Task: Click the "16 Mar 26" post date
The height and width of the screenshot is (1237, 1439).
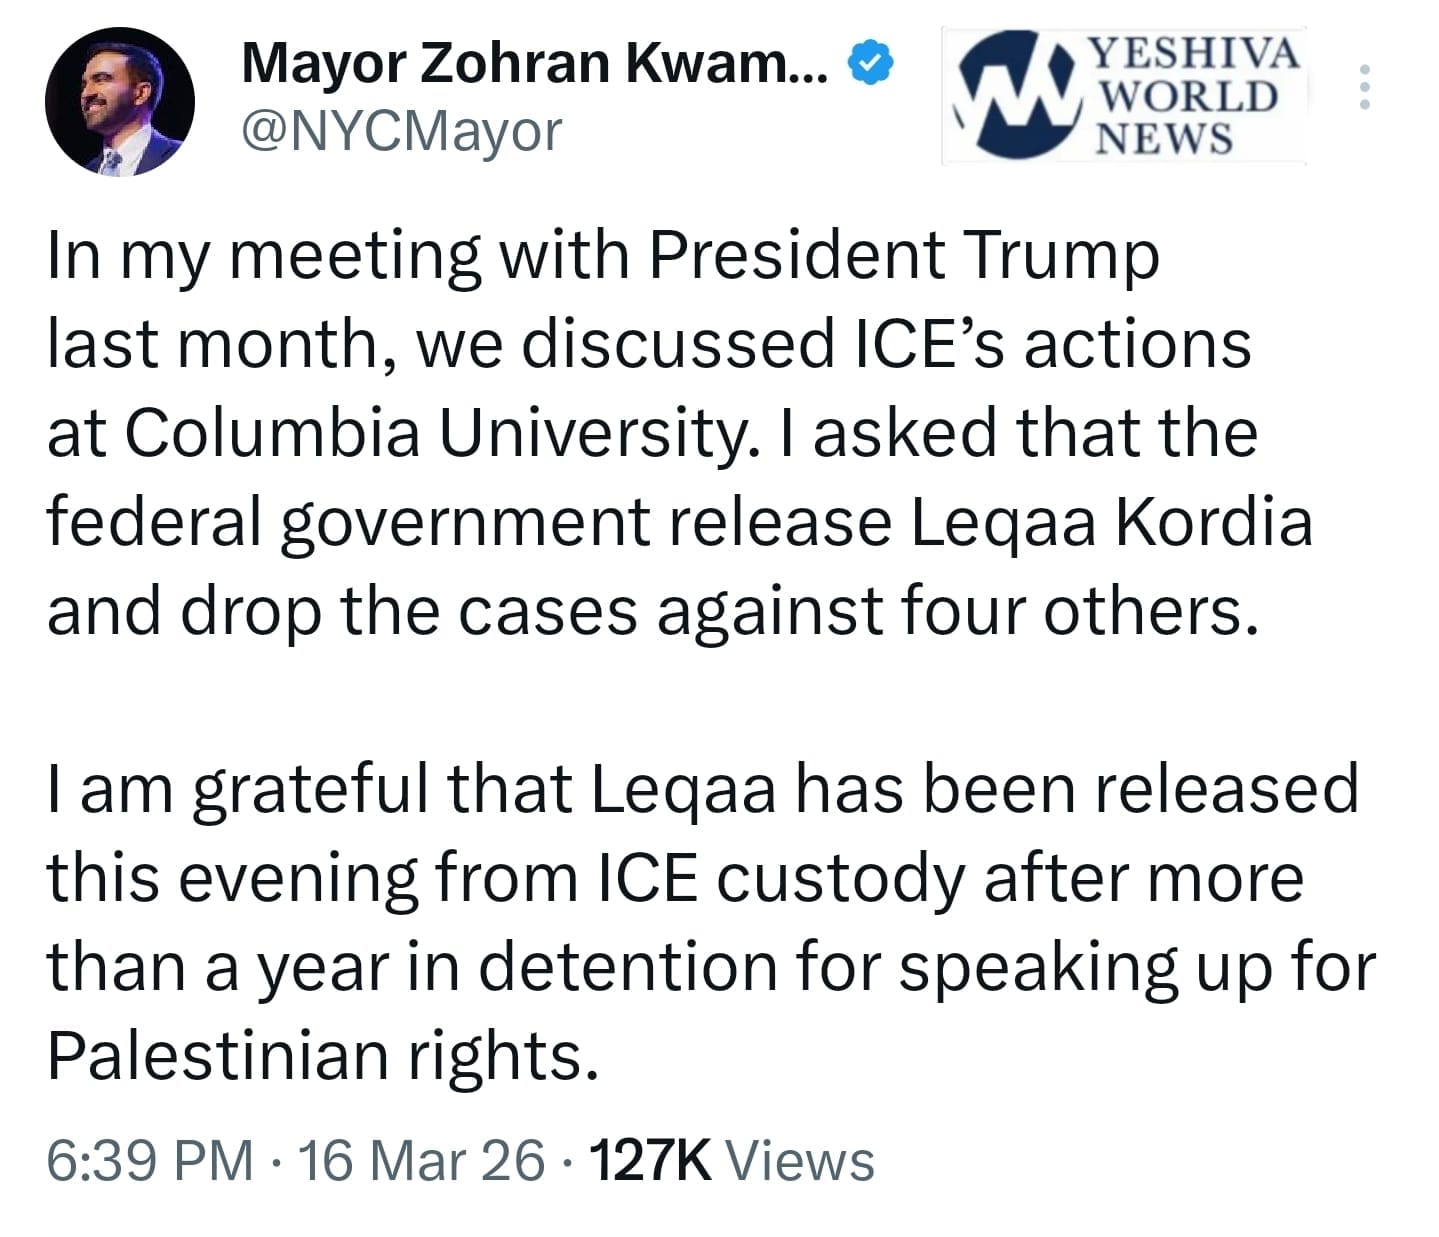Action: point(422,1161)
